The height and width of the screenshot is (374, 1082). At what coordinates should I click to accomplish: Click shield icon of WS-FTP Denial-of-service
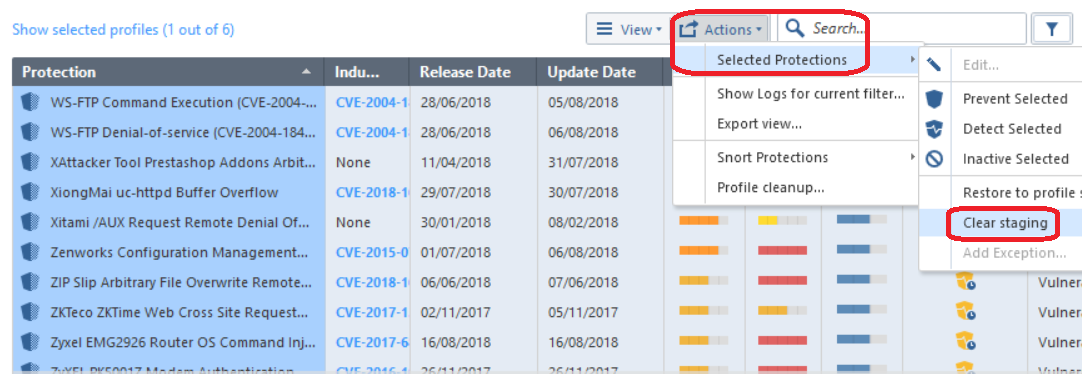[x=30, y=132]
